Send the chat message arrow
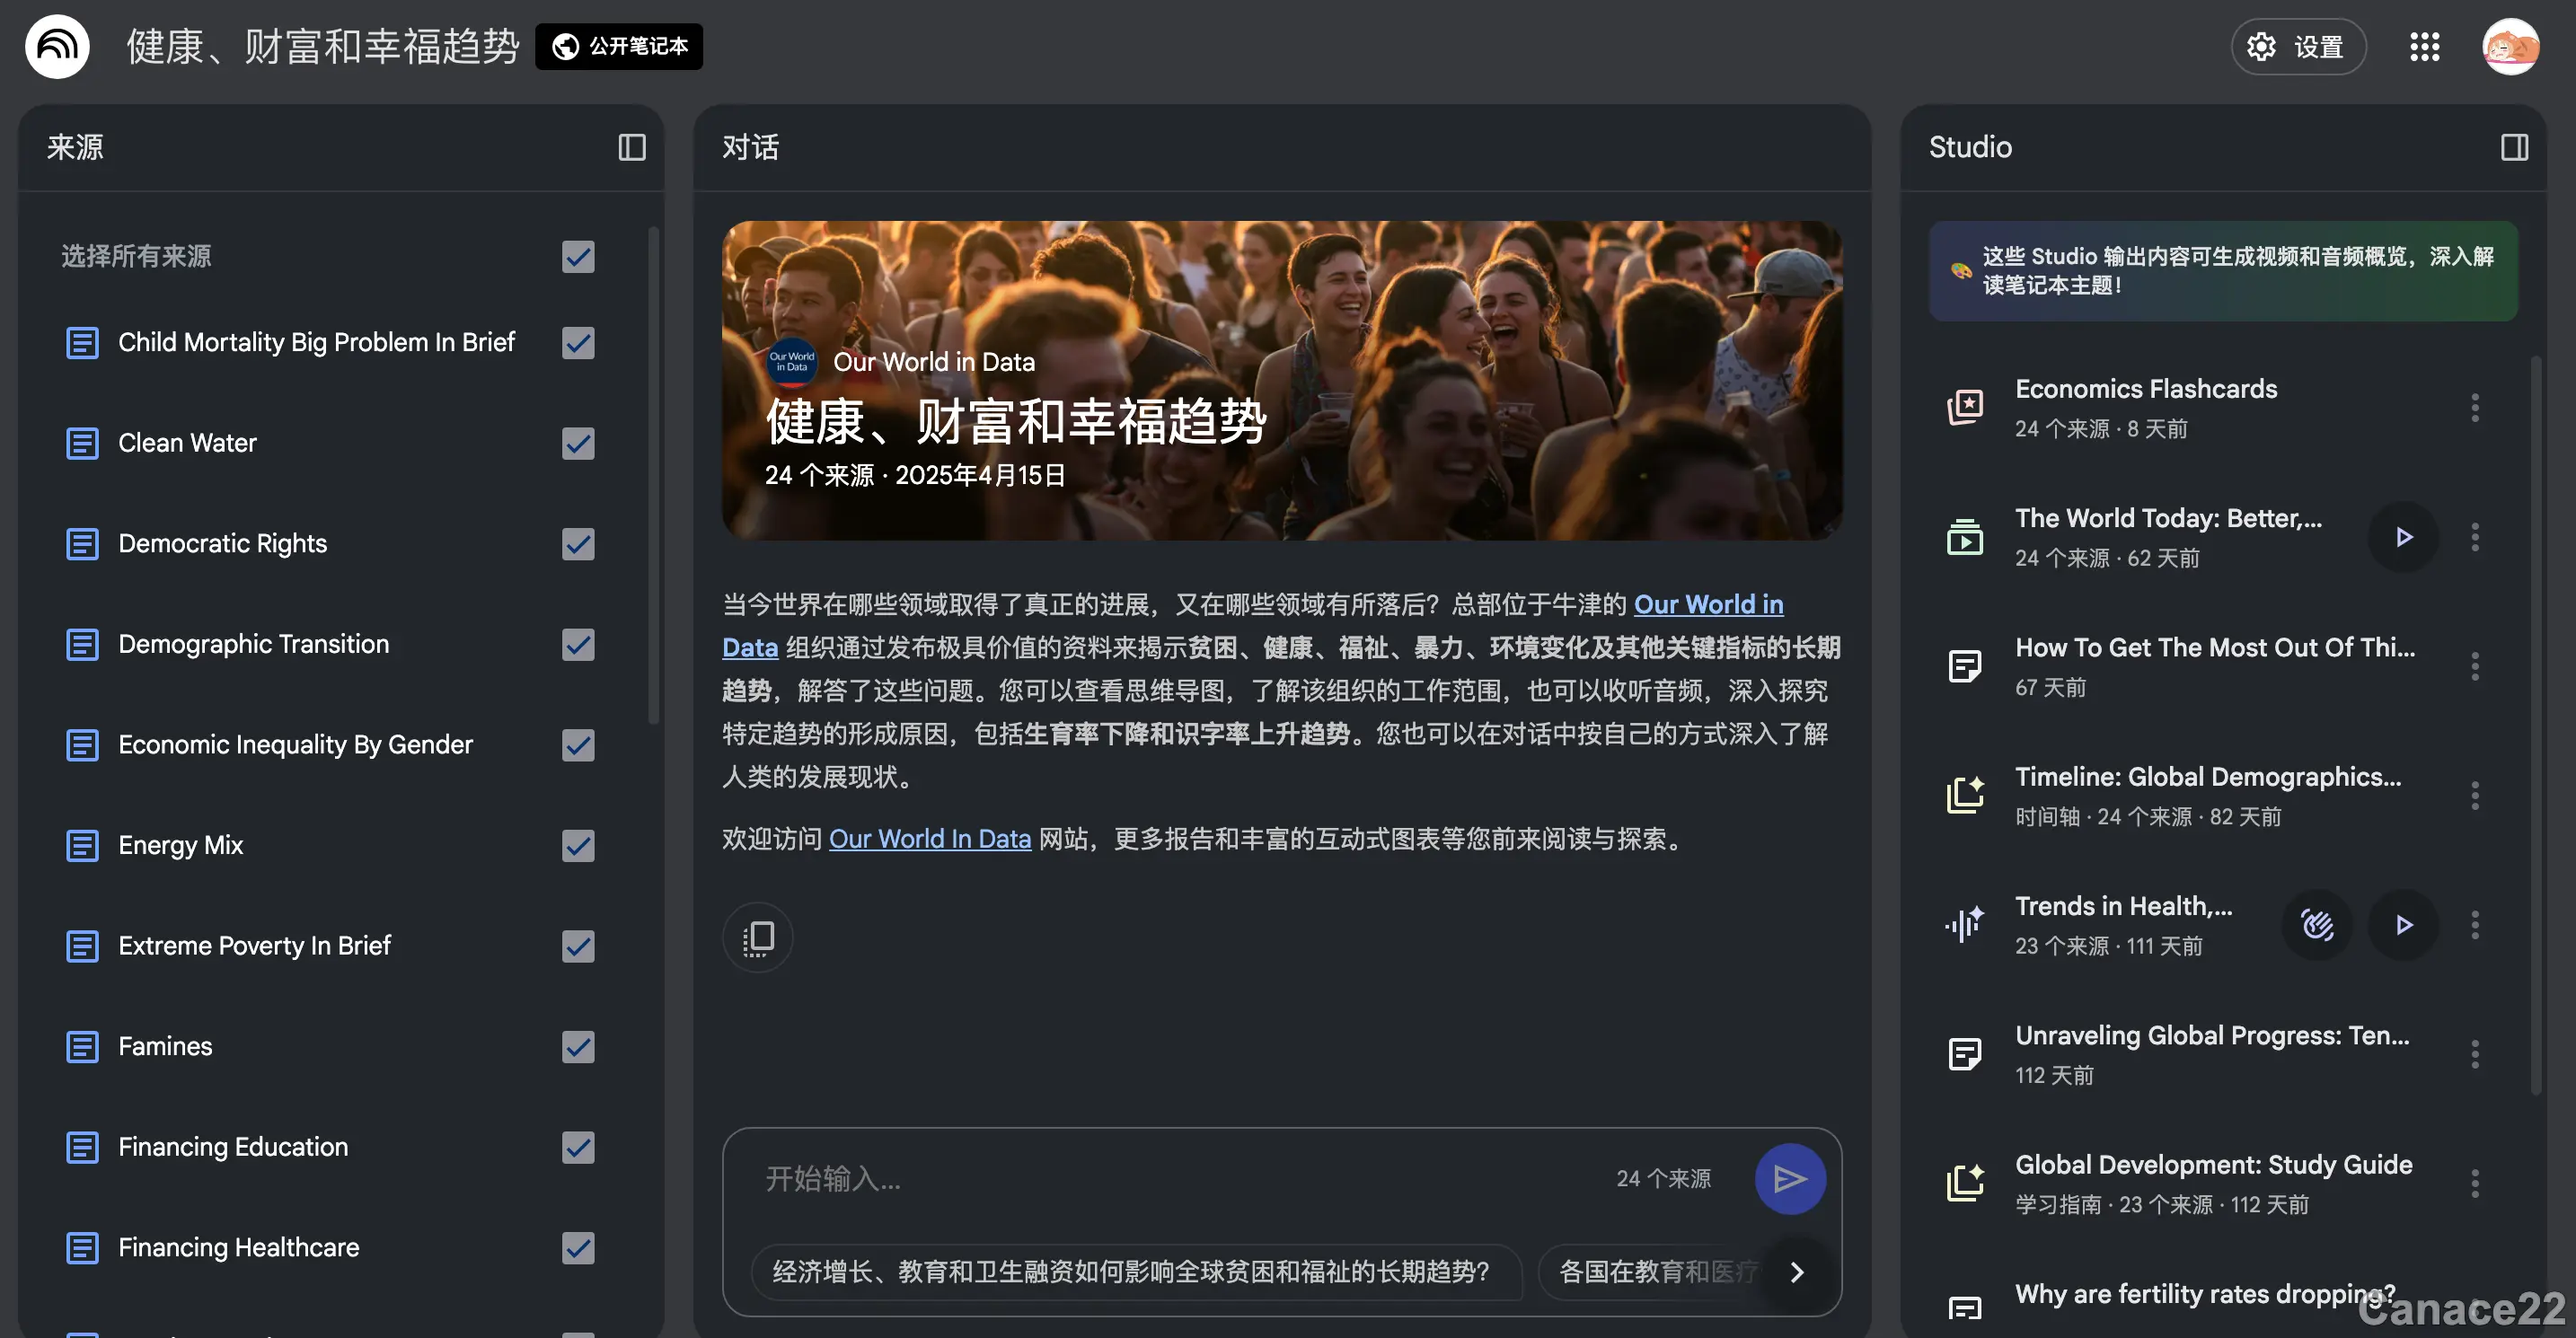 point(1789,1178)
